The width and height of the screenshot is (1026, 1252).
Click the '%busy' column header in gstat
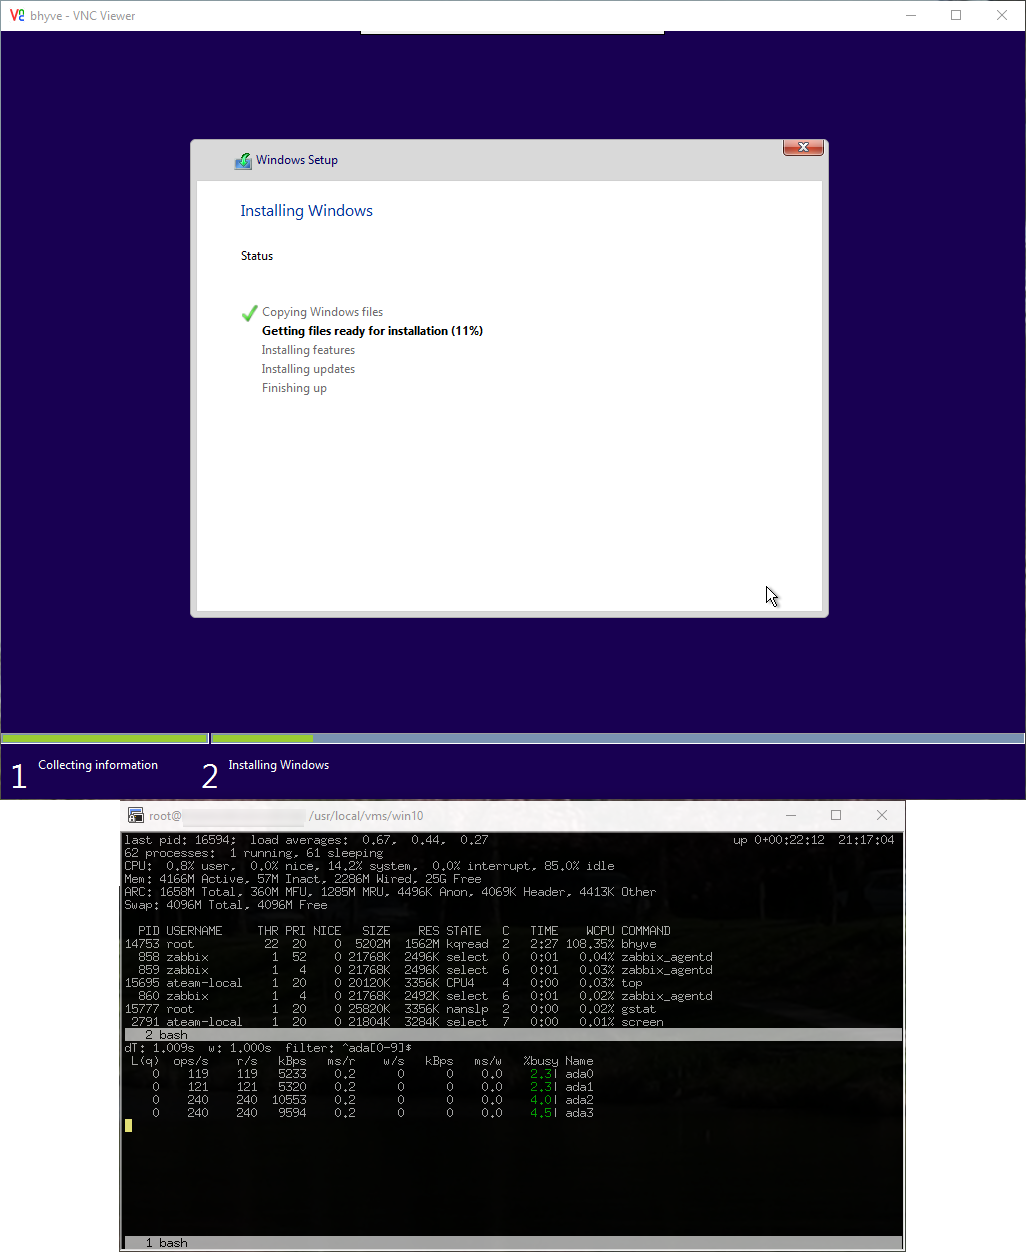(541, 1061)
